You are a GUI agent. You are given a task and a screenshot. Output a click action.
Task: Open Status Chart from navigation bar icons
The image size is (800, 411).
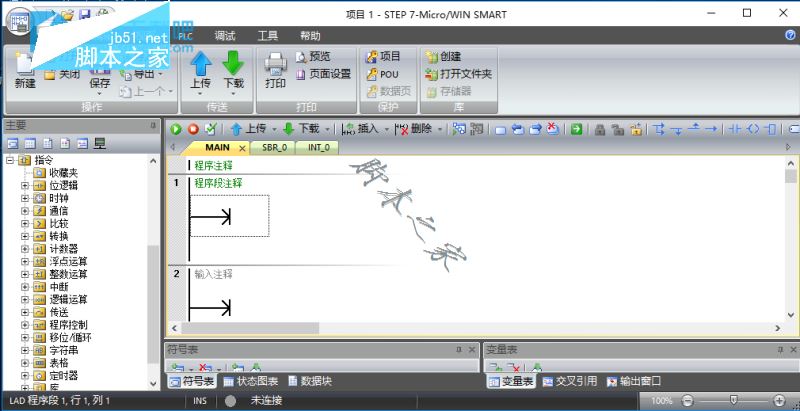[30, 144]
